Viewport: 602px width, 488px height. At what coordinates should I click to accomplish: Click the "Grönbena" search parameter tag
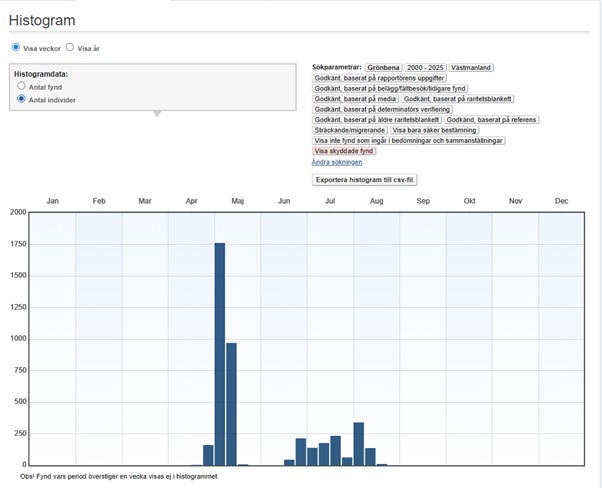[x=384, y=67]
